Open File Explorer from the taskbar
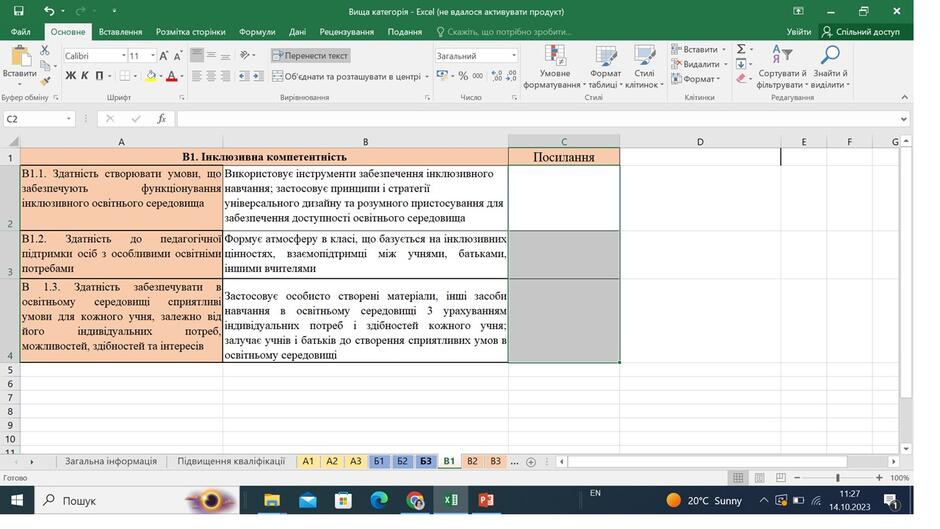 tap(272, 500)
